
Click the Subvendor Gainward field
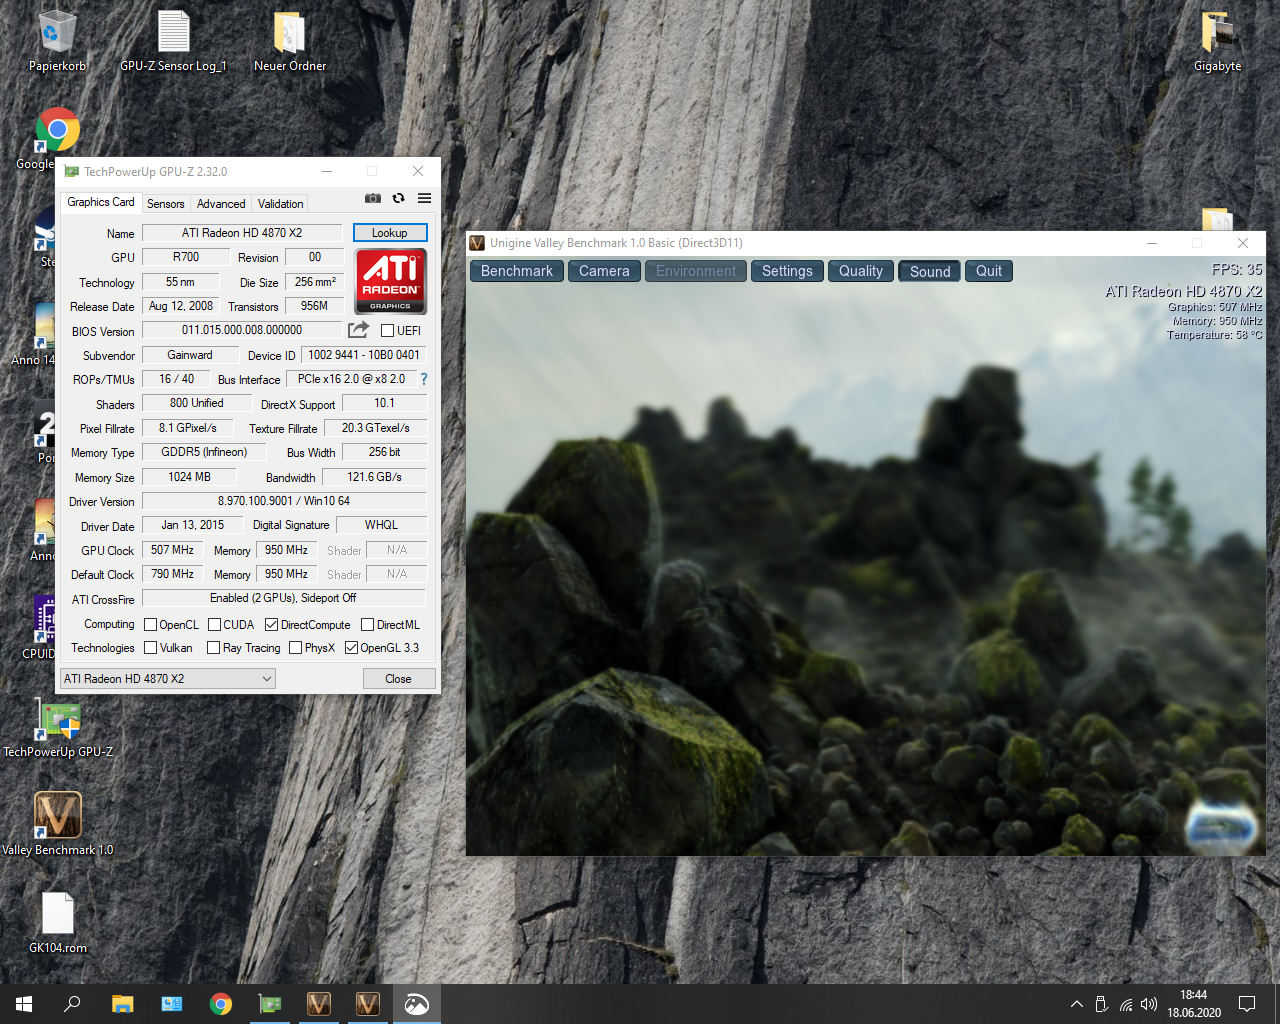(190, 355)
